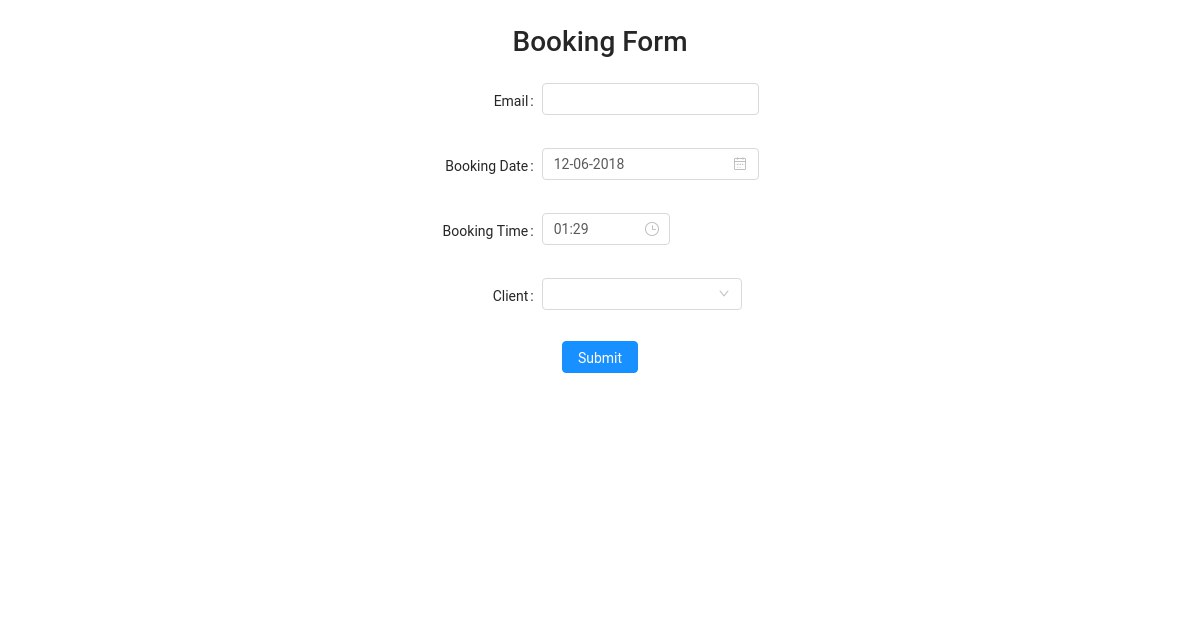Screen dimensions: 1200x630
Task: Click the Booking Date field showing 12-06-2018
Action: coord(650,164)
